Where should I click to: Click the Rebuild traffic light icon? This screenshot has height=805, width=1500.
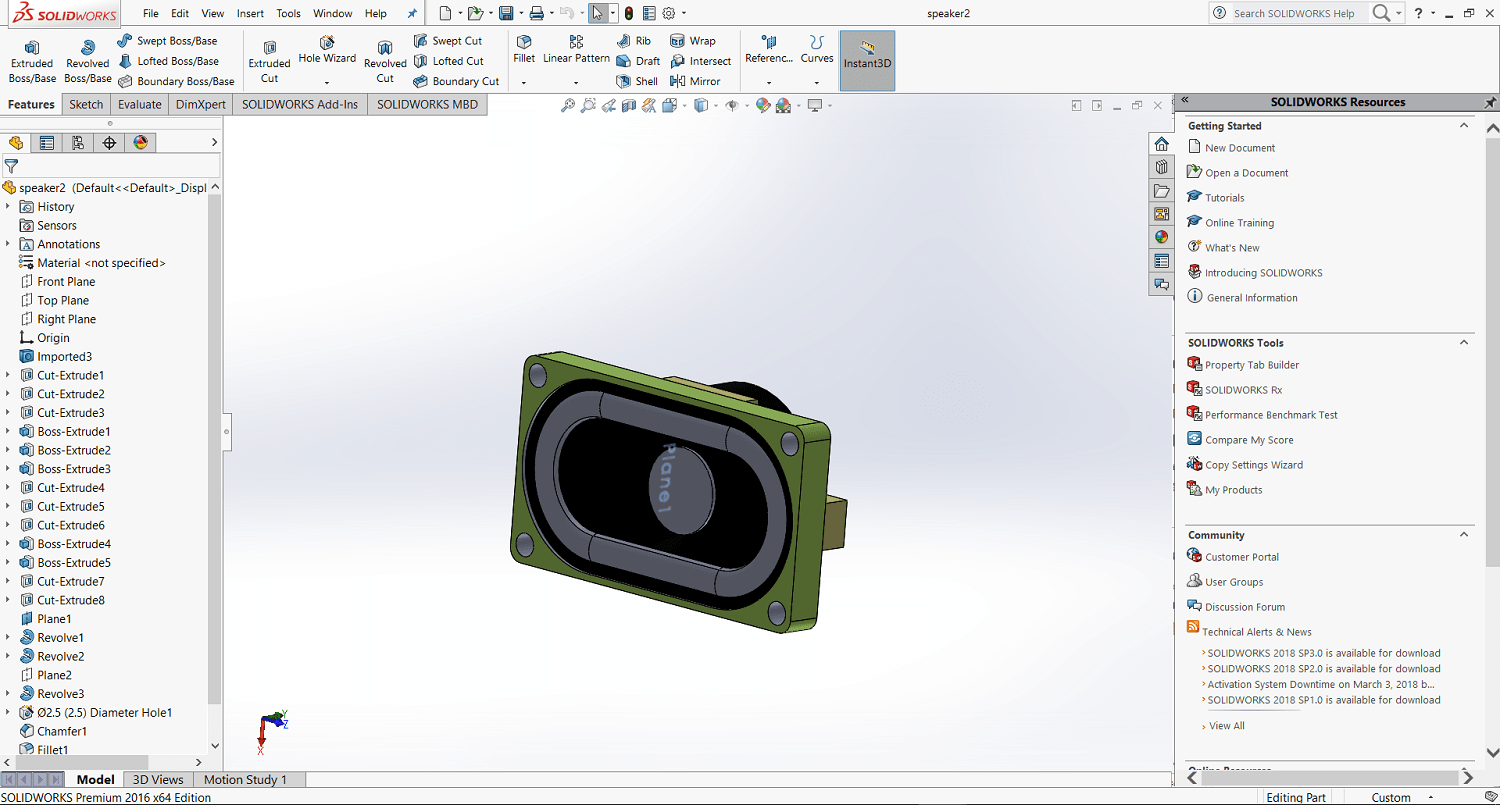(628, 13)
